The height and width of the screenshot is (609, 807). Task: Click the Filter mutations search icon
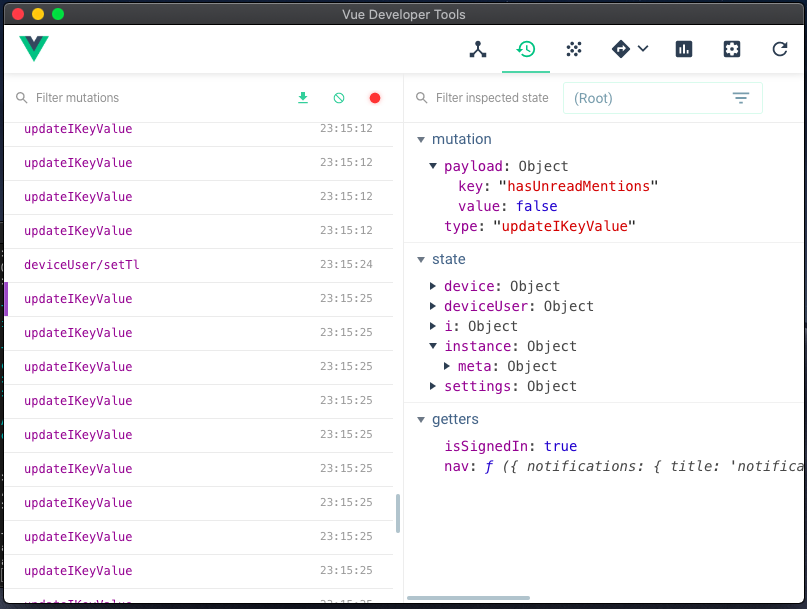coord(21,98)
